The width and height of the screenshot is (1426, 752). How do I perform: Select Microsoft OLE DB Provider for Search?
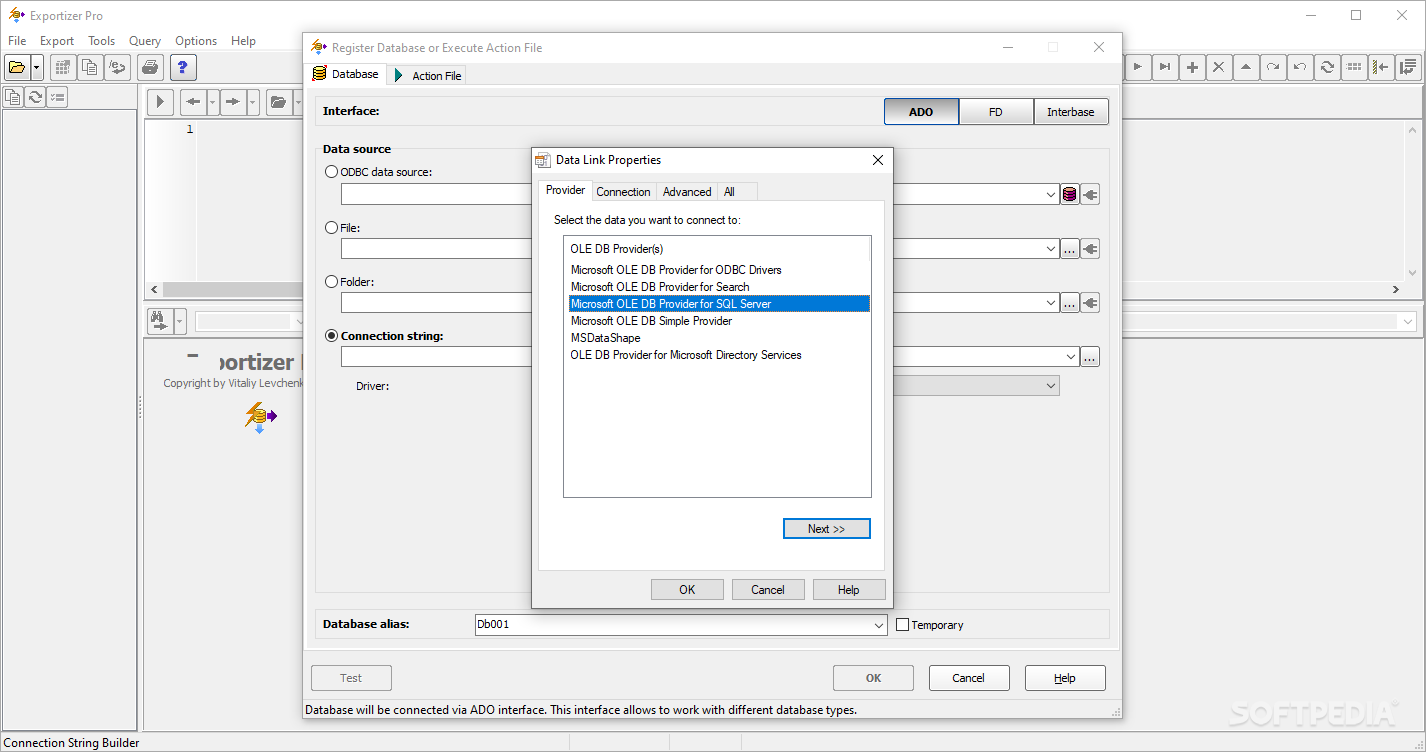(660, 287)
